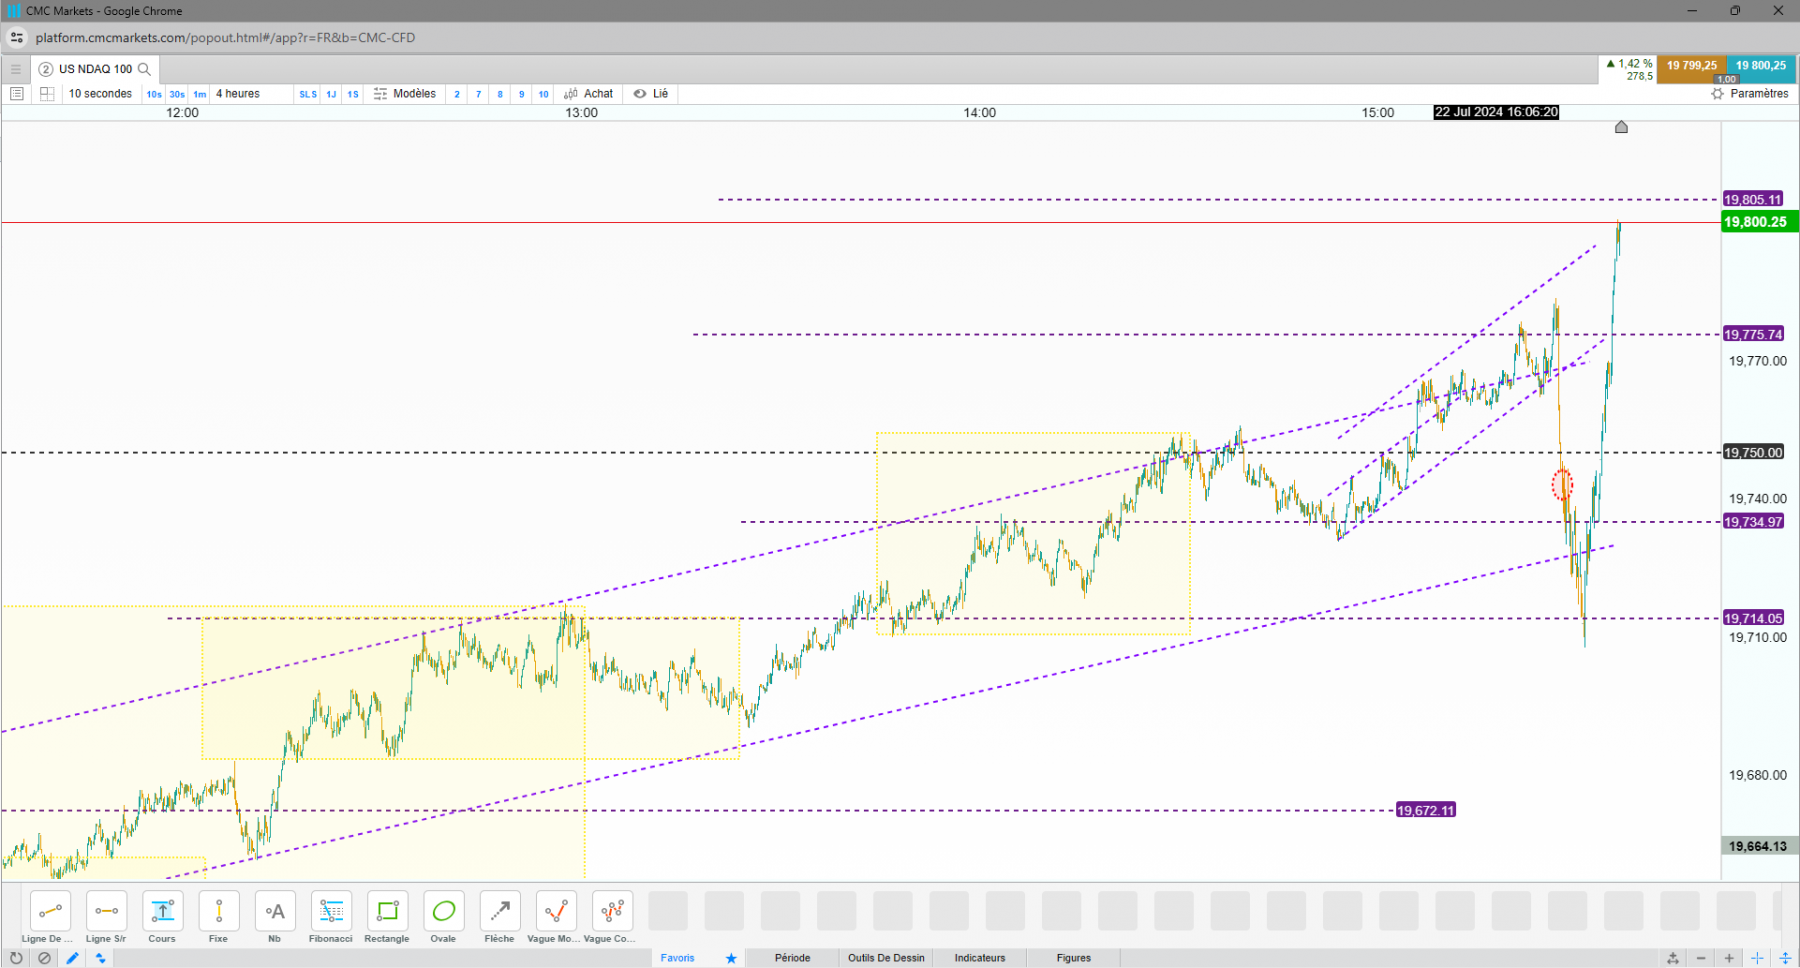Pick the Rectangle drawing tool
Screen dimensions: 1800x968
pos(387,911)
